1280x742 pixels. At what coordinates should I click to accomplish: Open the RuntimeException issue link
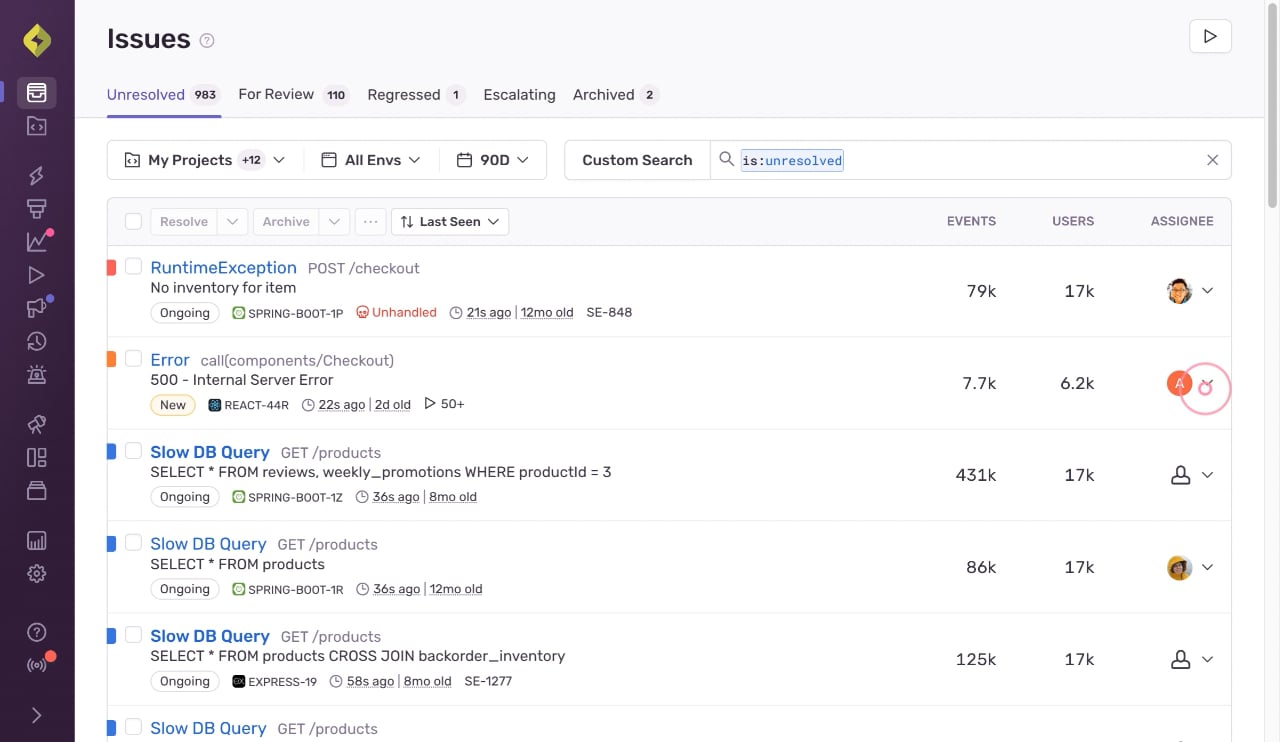223,267
